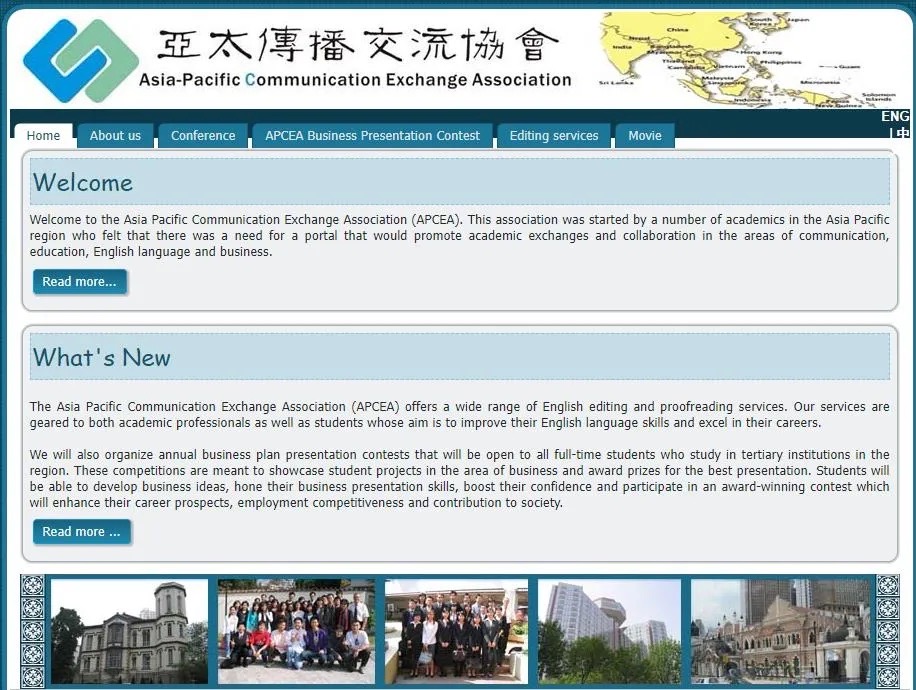The image size is (916, 690).
Task: Click the paragraph starting "Welcome to the Asia Pacific"
Action: pos(459,235)
